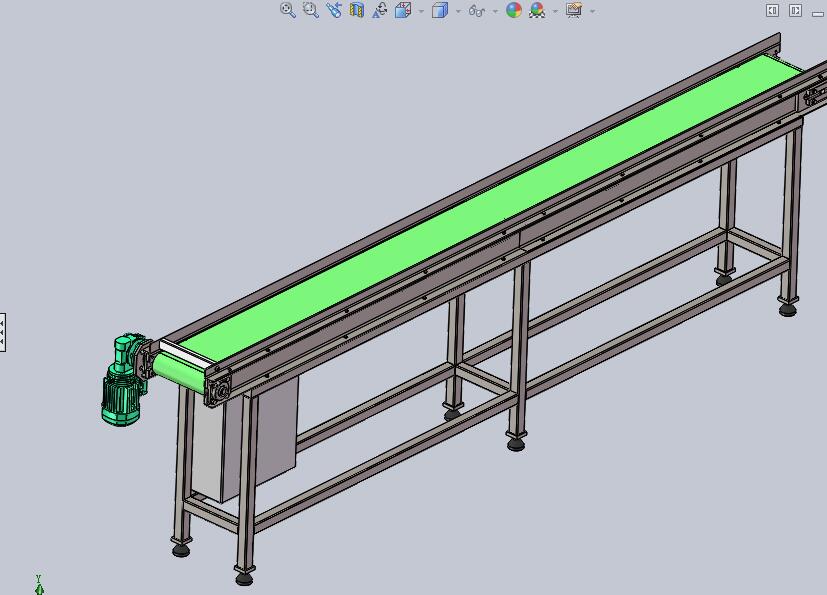Activate the Zoom to Area tool
Screen dimensions: 827x595
pyautogui.click(x=311, y=10)
